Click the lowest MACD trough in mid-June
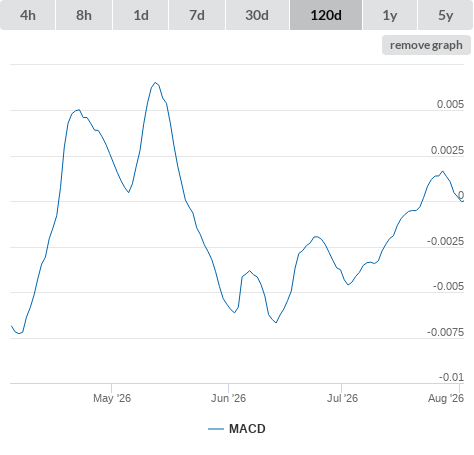The height and width of the screenshot is (455, 474). (276, 322)
